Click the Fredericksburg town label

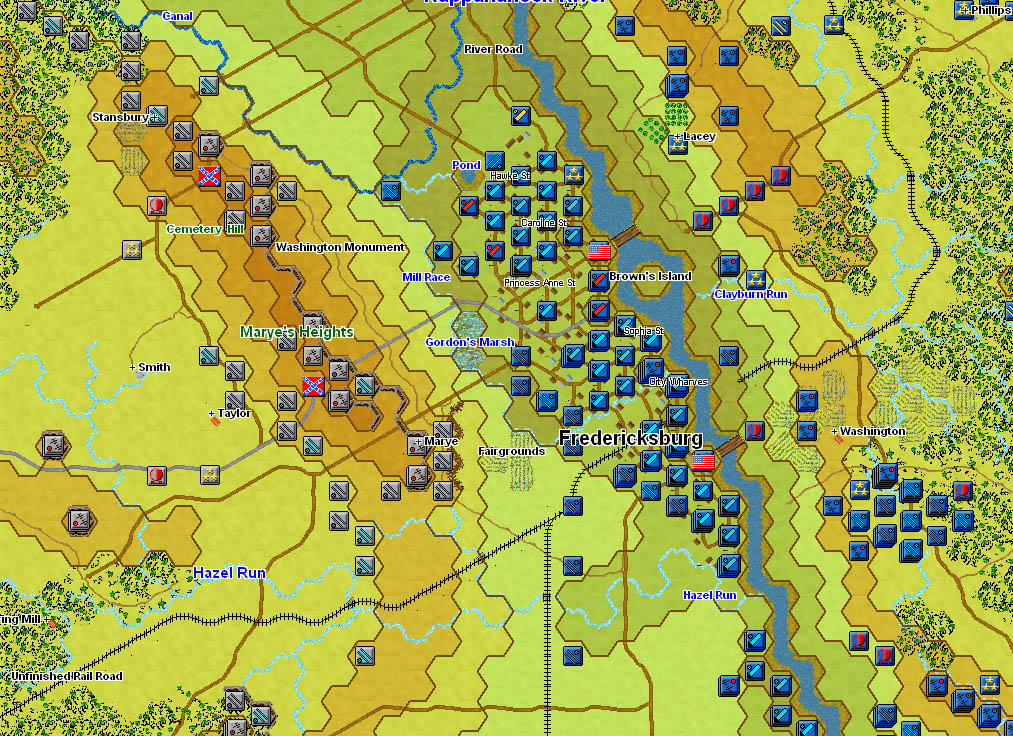(631, 439)
